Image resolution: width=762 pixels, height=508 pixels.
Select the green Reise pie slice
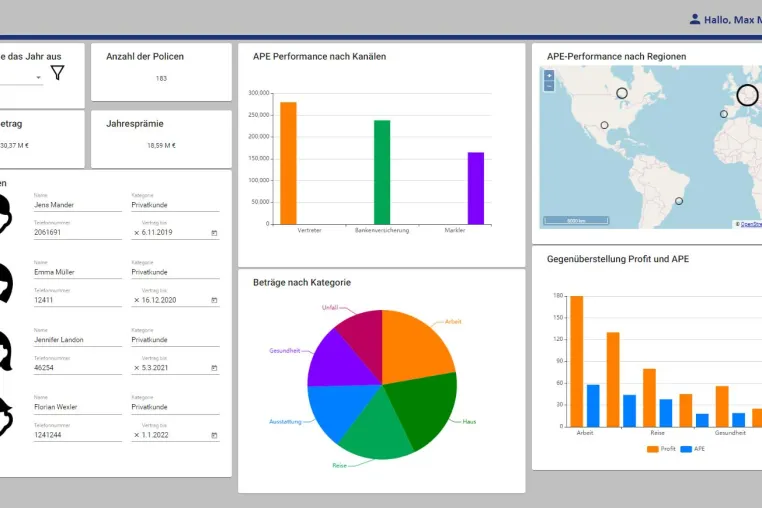coord(377,430)
